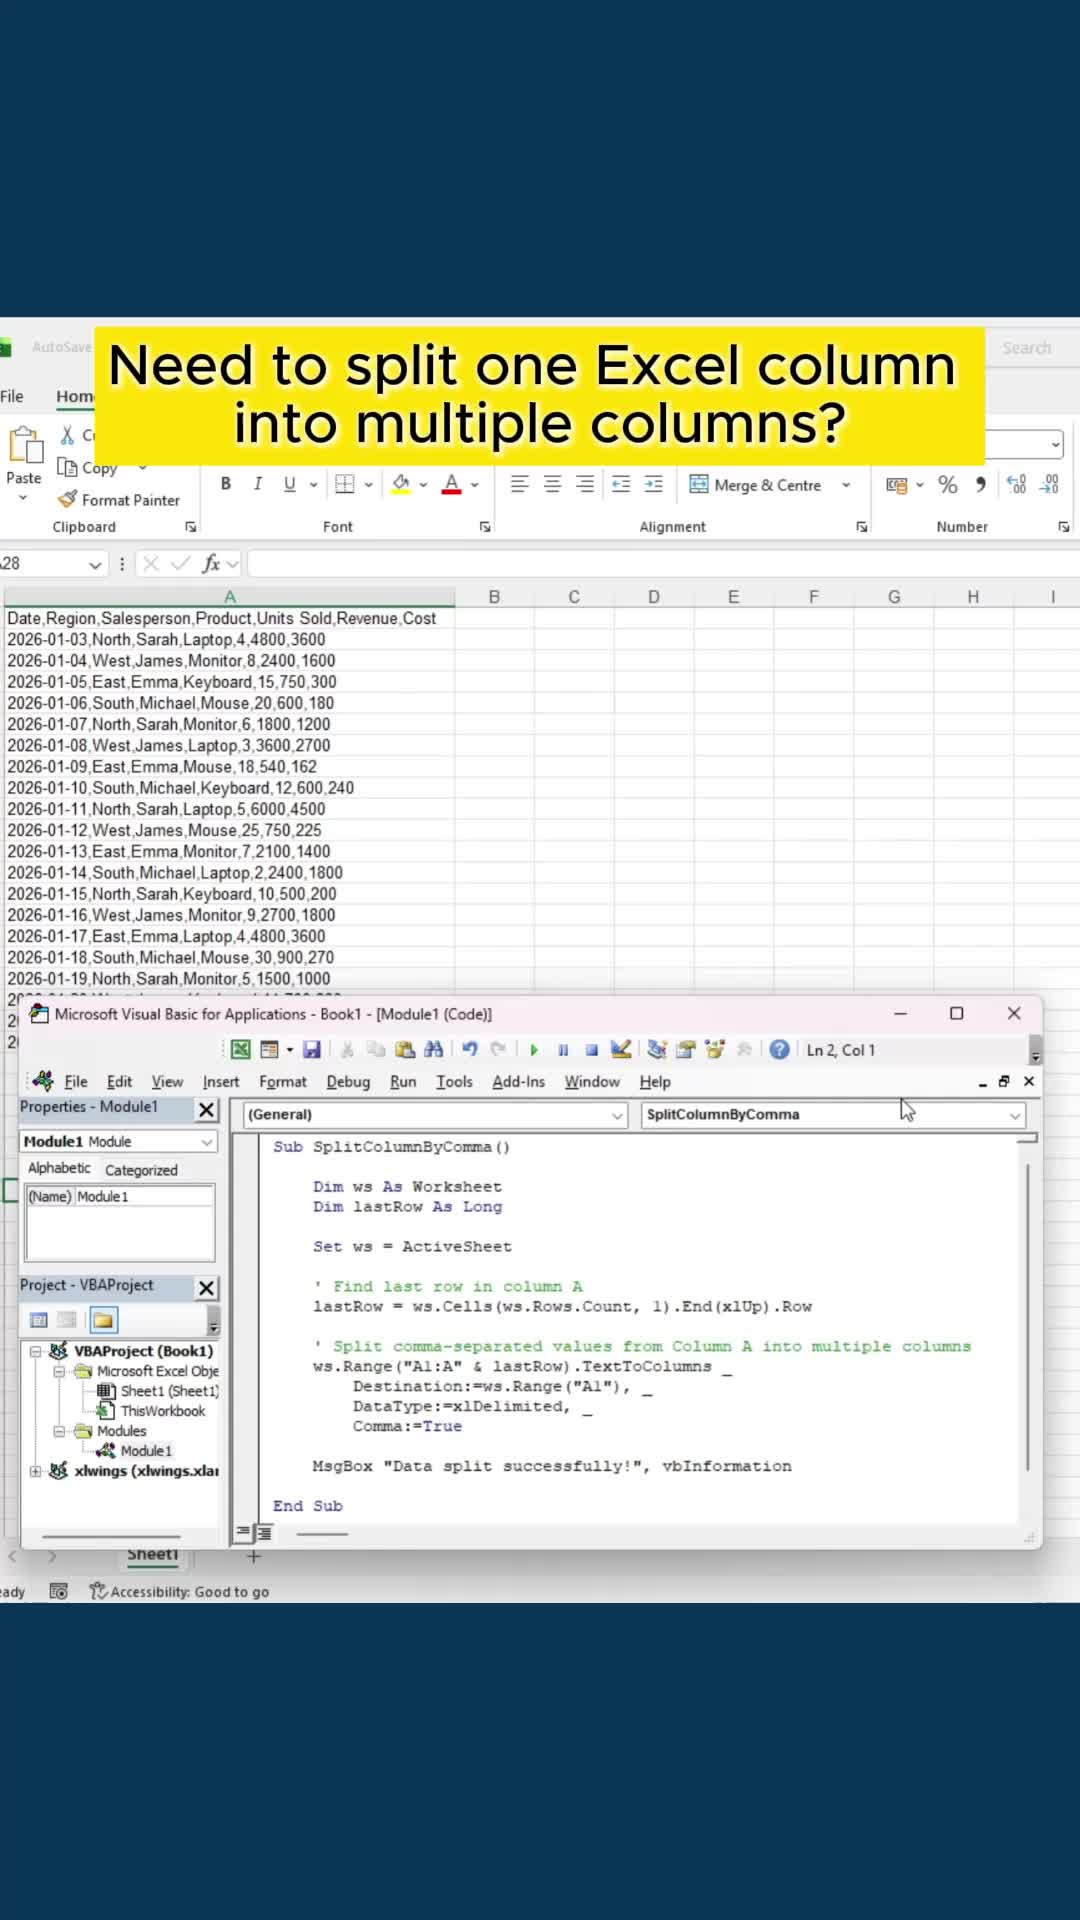Open Project Explorer icon in VBA toolbar
Viewport: 1080px width, 1920px height.
pos(657,1049)
